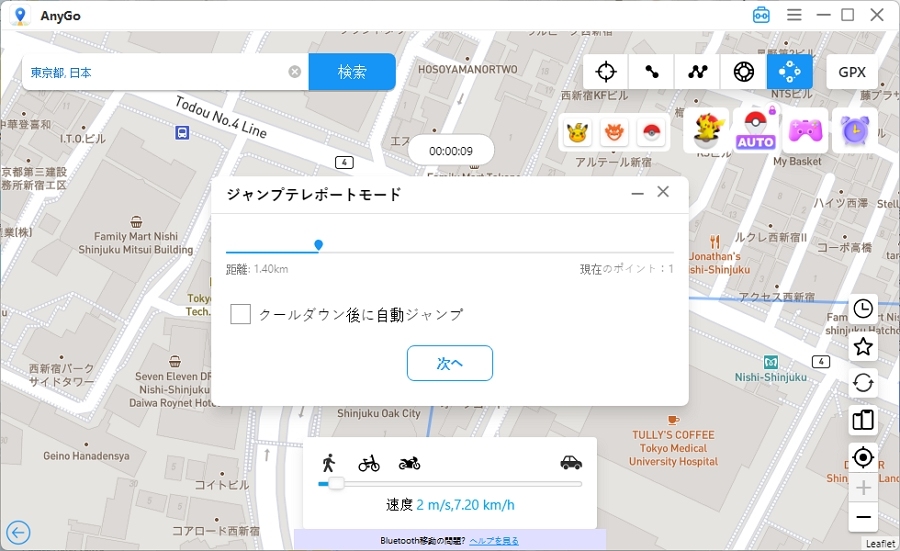
Task: Click the 次へ button
Action: (449, 363)
